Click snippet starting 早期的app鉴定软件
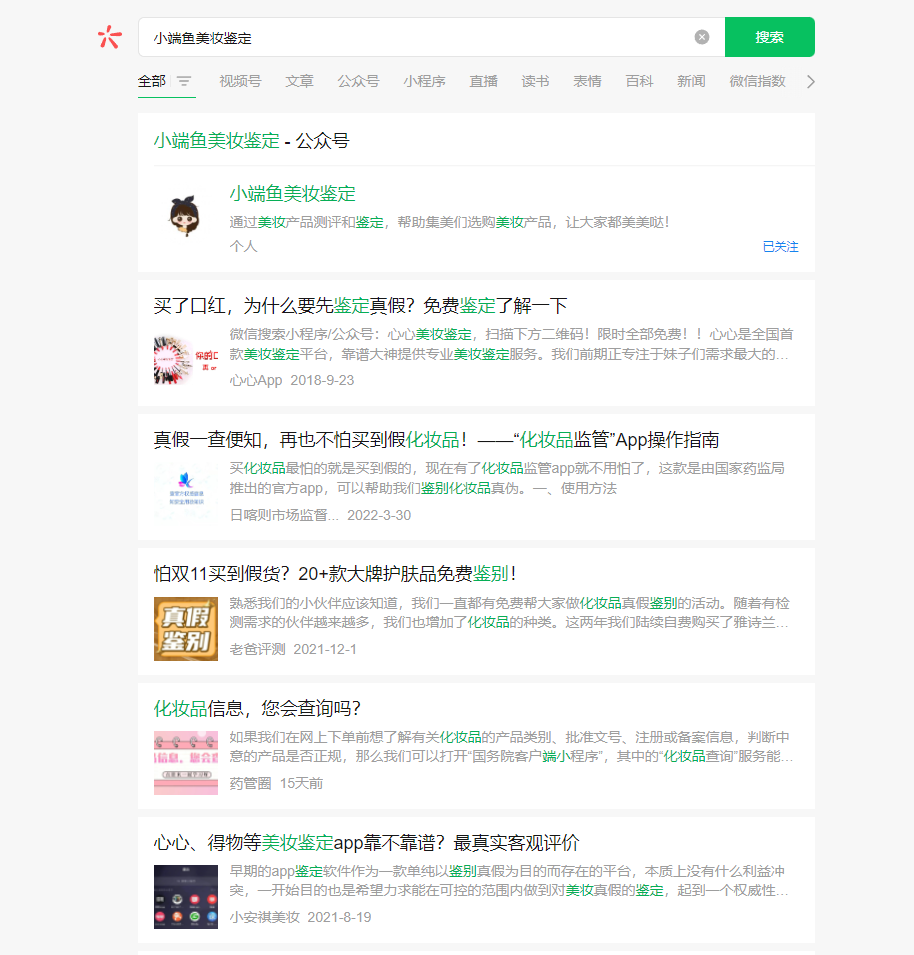914x955 pixels. (x=510, y=881)
